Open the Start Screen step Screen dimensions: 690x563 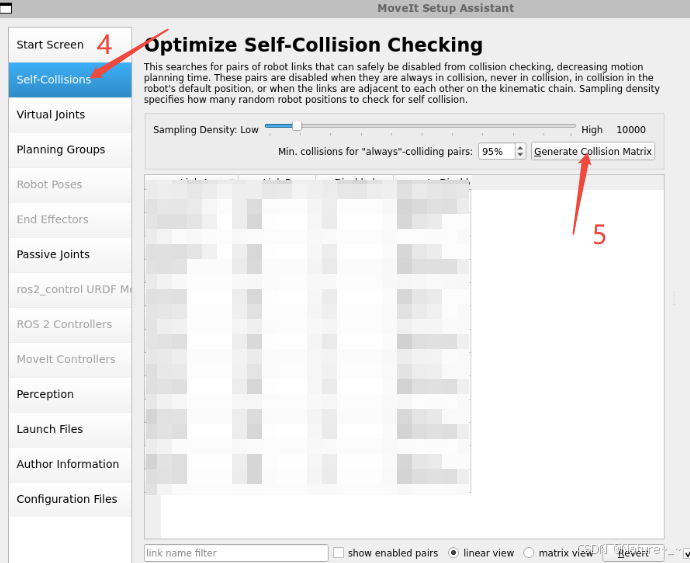click(x=70, y=45)
